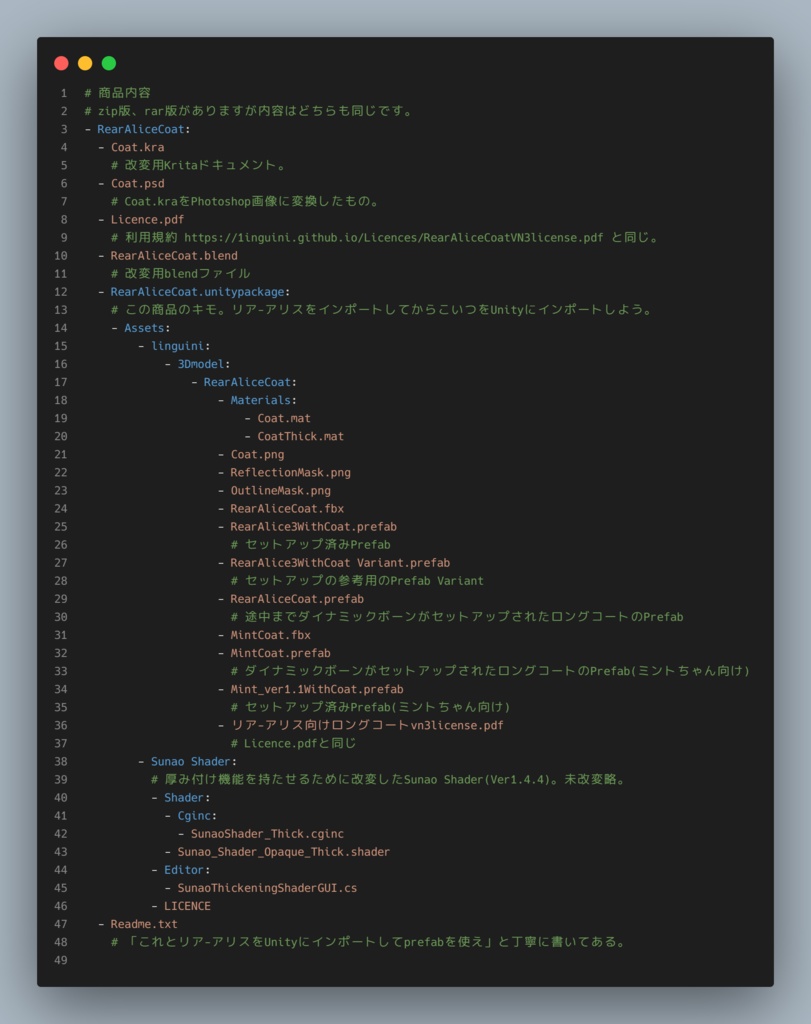The height and width of the screenshot is (1024, 811).
Task: Select the Coat.kra file entry
Action: coord(137,147)
